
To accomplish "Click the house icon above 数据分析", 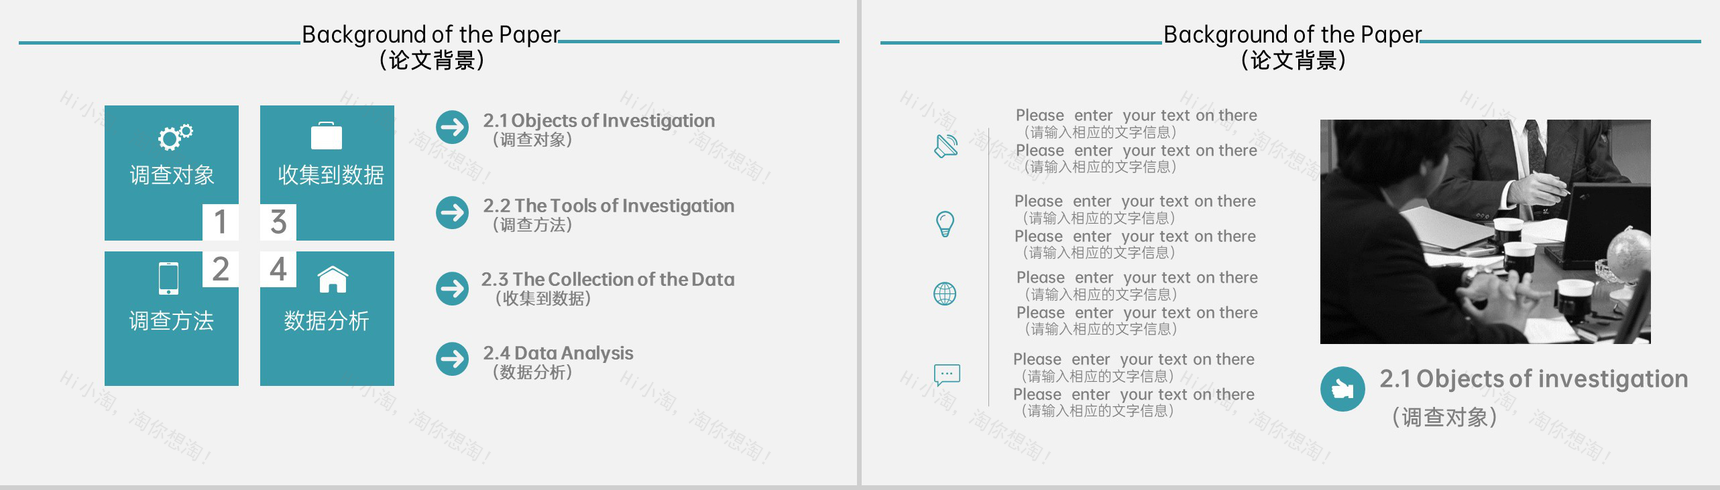I will coord(333,280).
